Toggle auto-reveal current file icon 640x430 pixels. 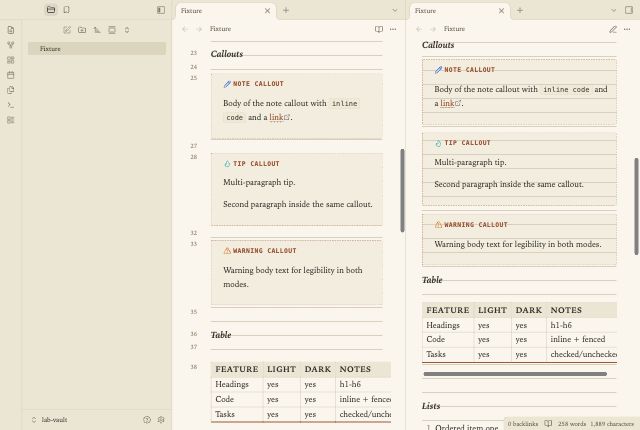coord(112,30)
